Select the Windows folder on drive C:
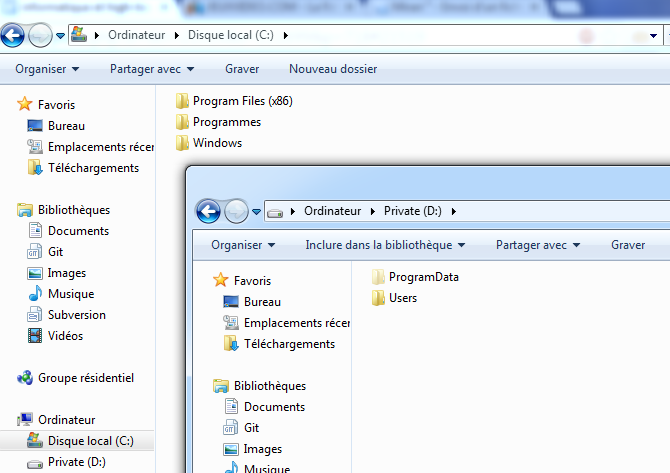The height and width of the screenshot is (473, 670). (217, 143)
